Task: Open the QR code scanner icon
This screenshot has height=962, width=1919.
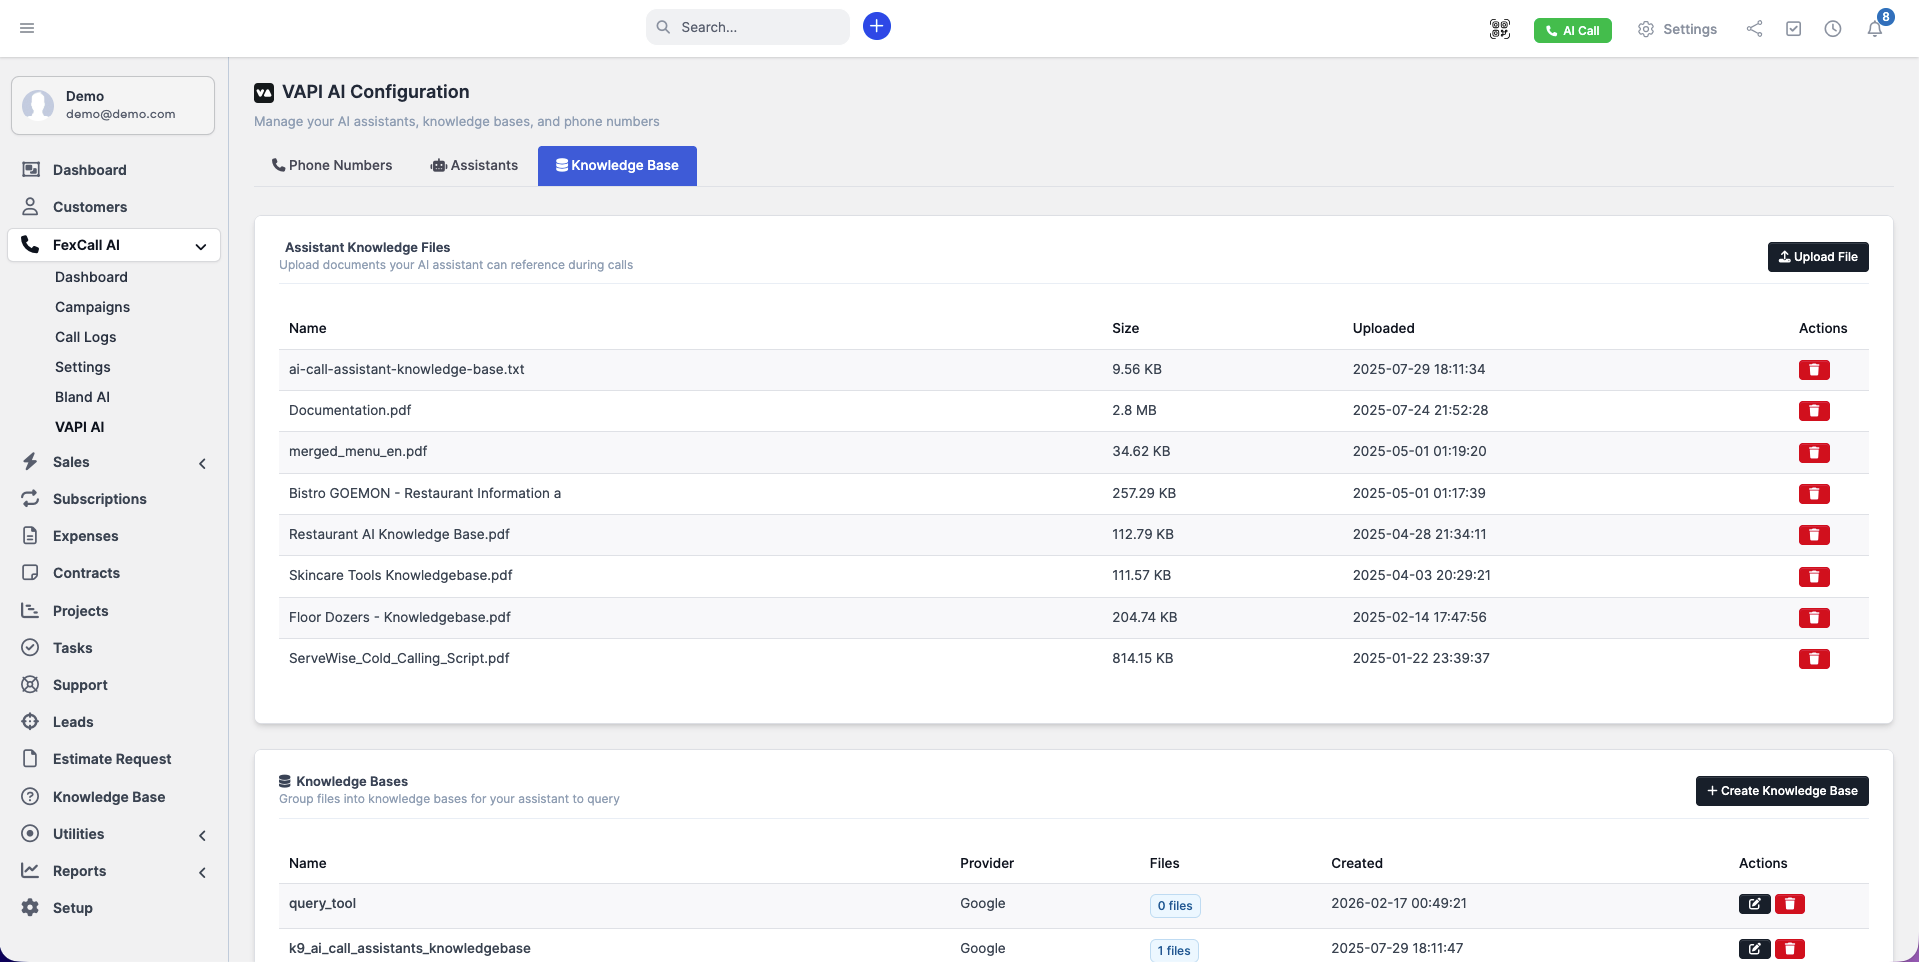Action: click(x=1499, y=29)
